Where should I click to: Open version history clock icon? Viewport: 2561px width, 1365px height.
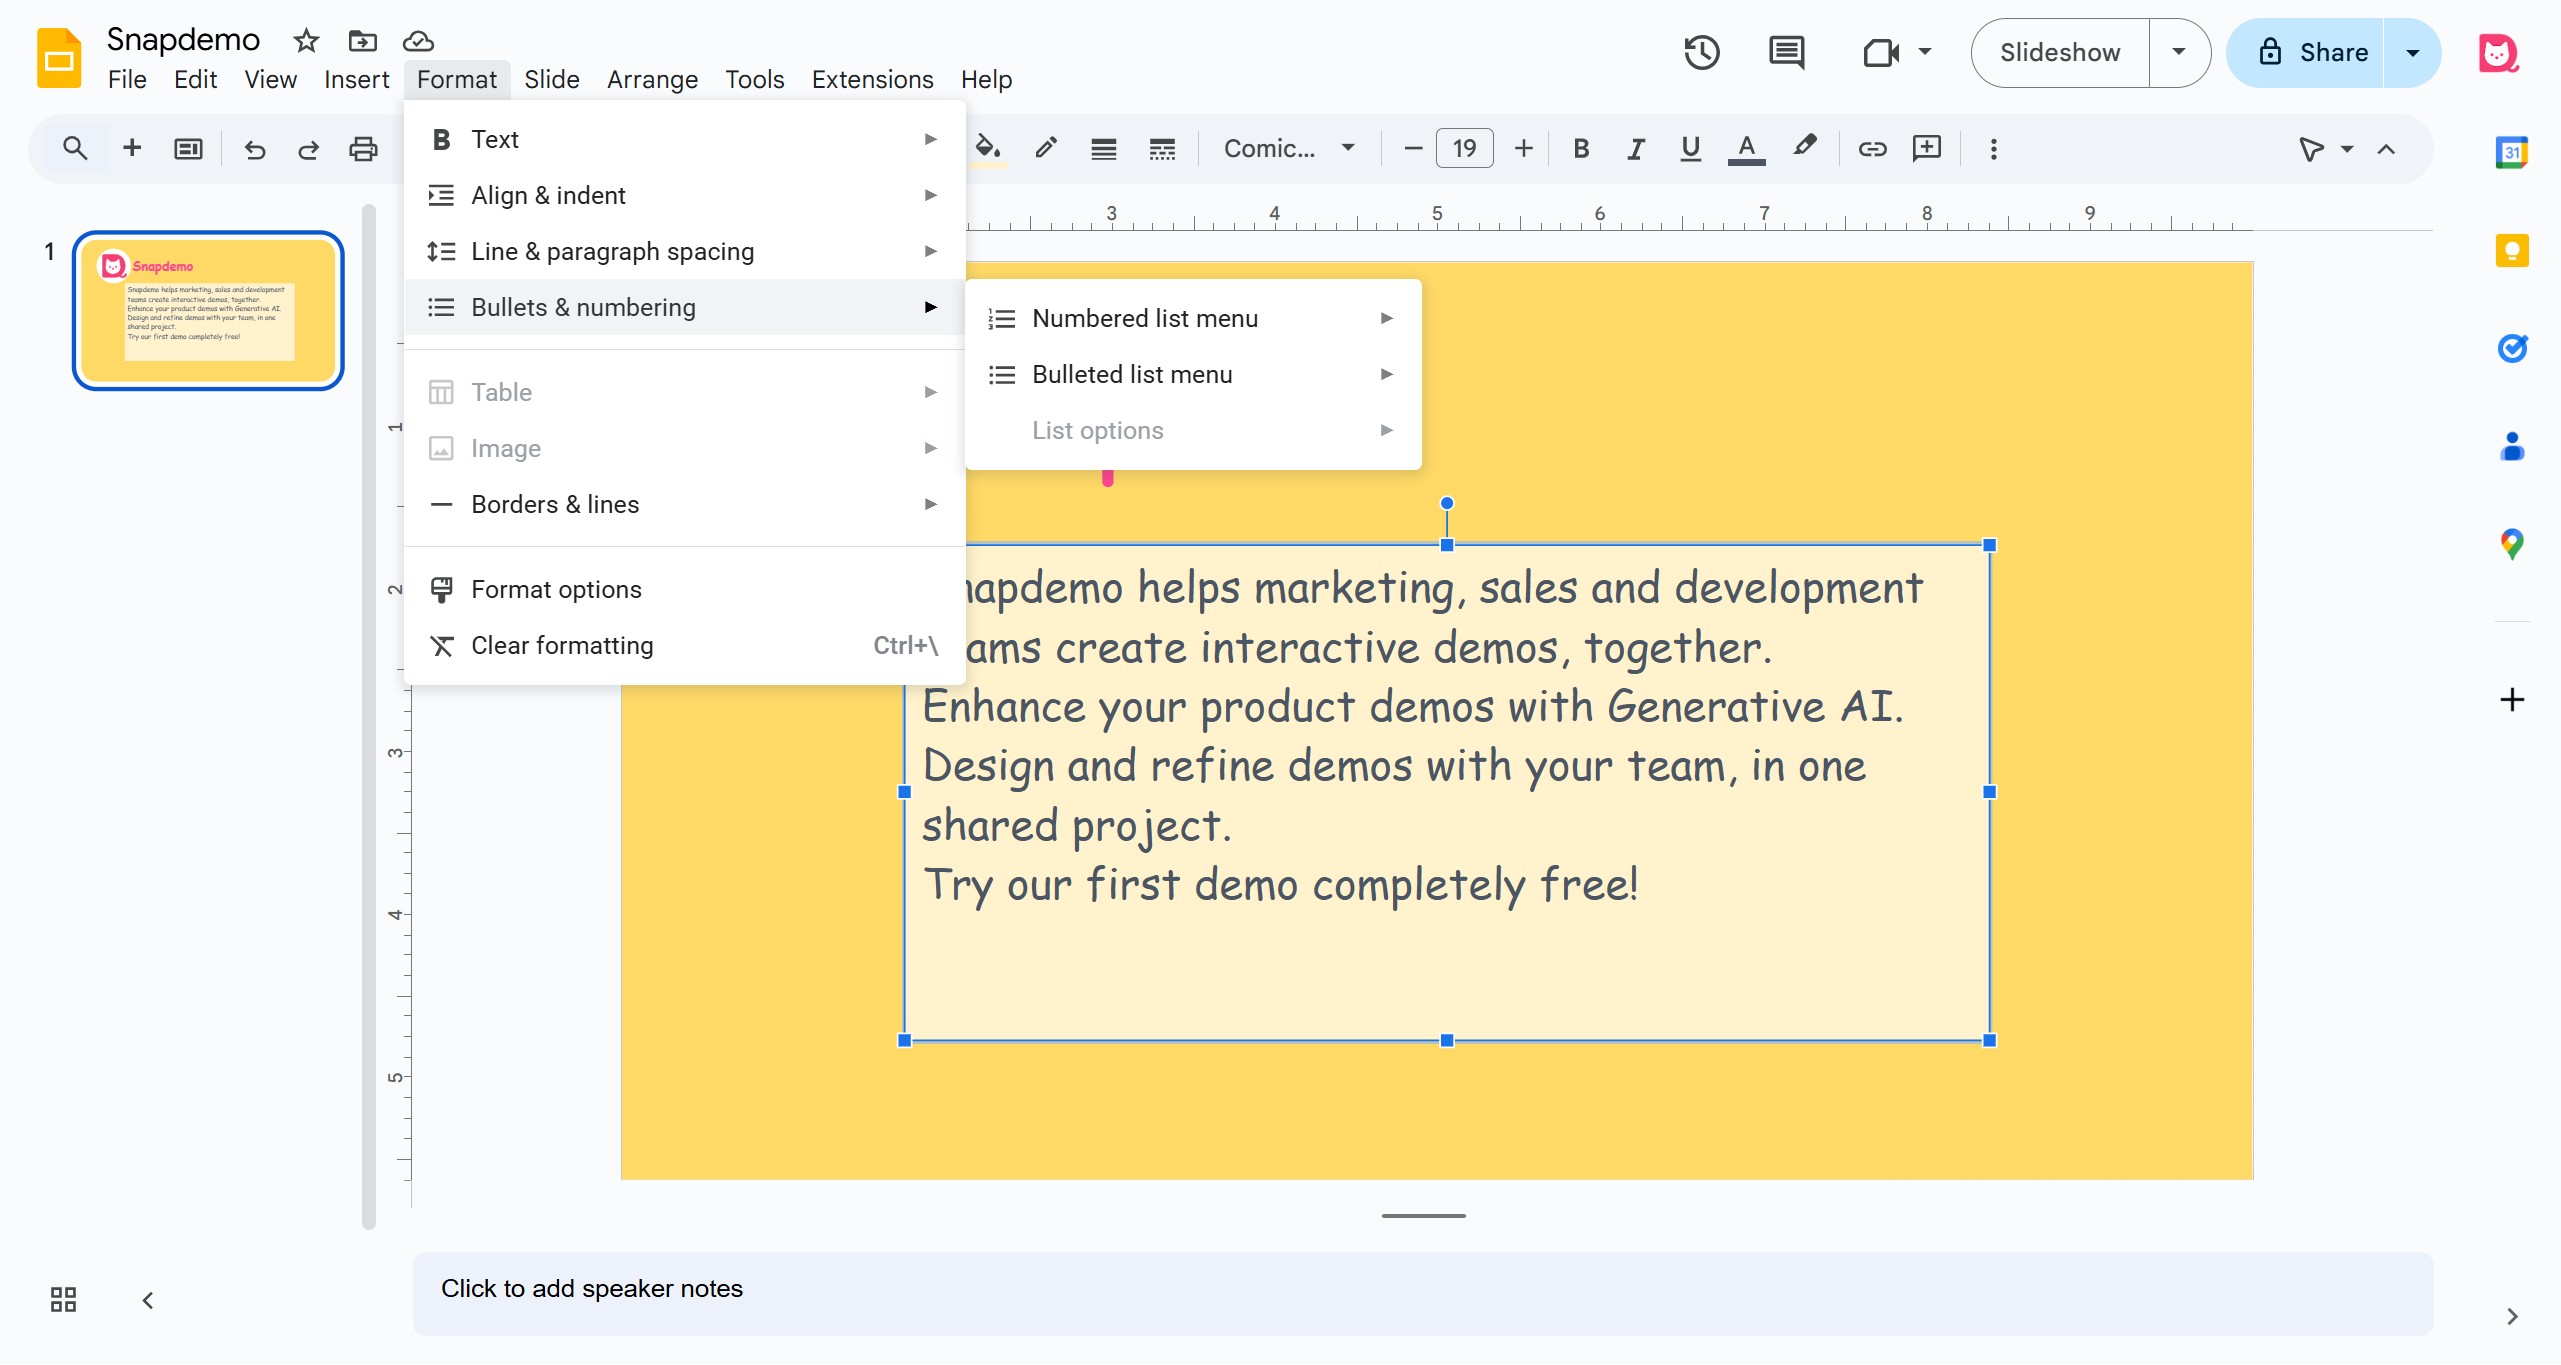(1701, 53)
